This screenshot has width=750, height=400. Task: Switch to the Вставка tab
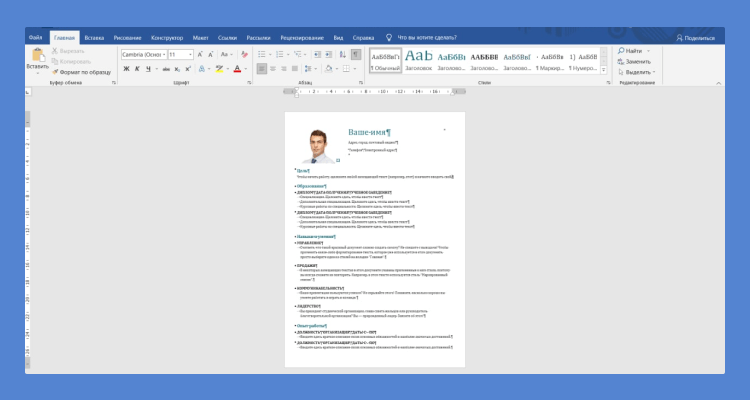pos(94,37)
